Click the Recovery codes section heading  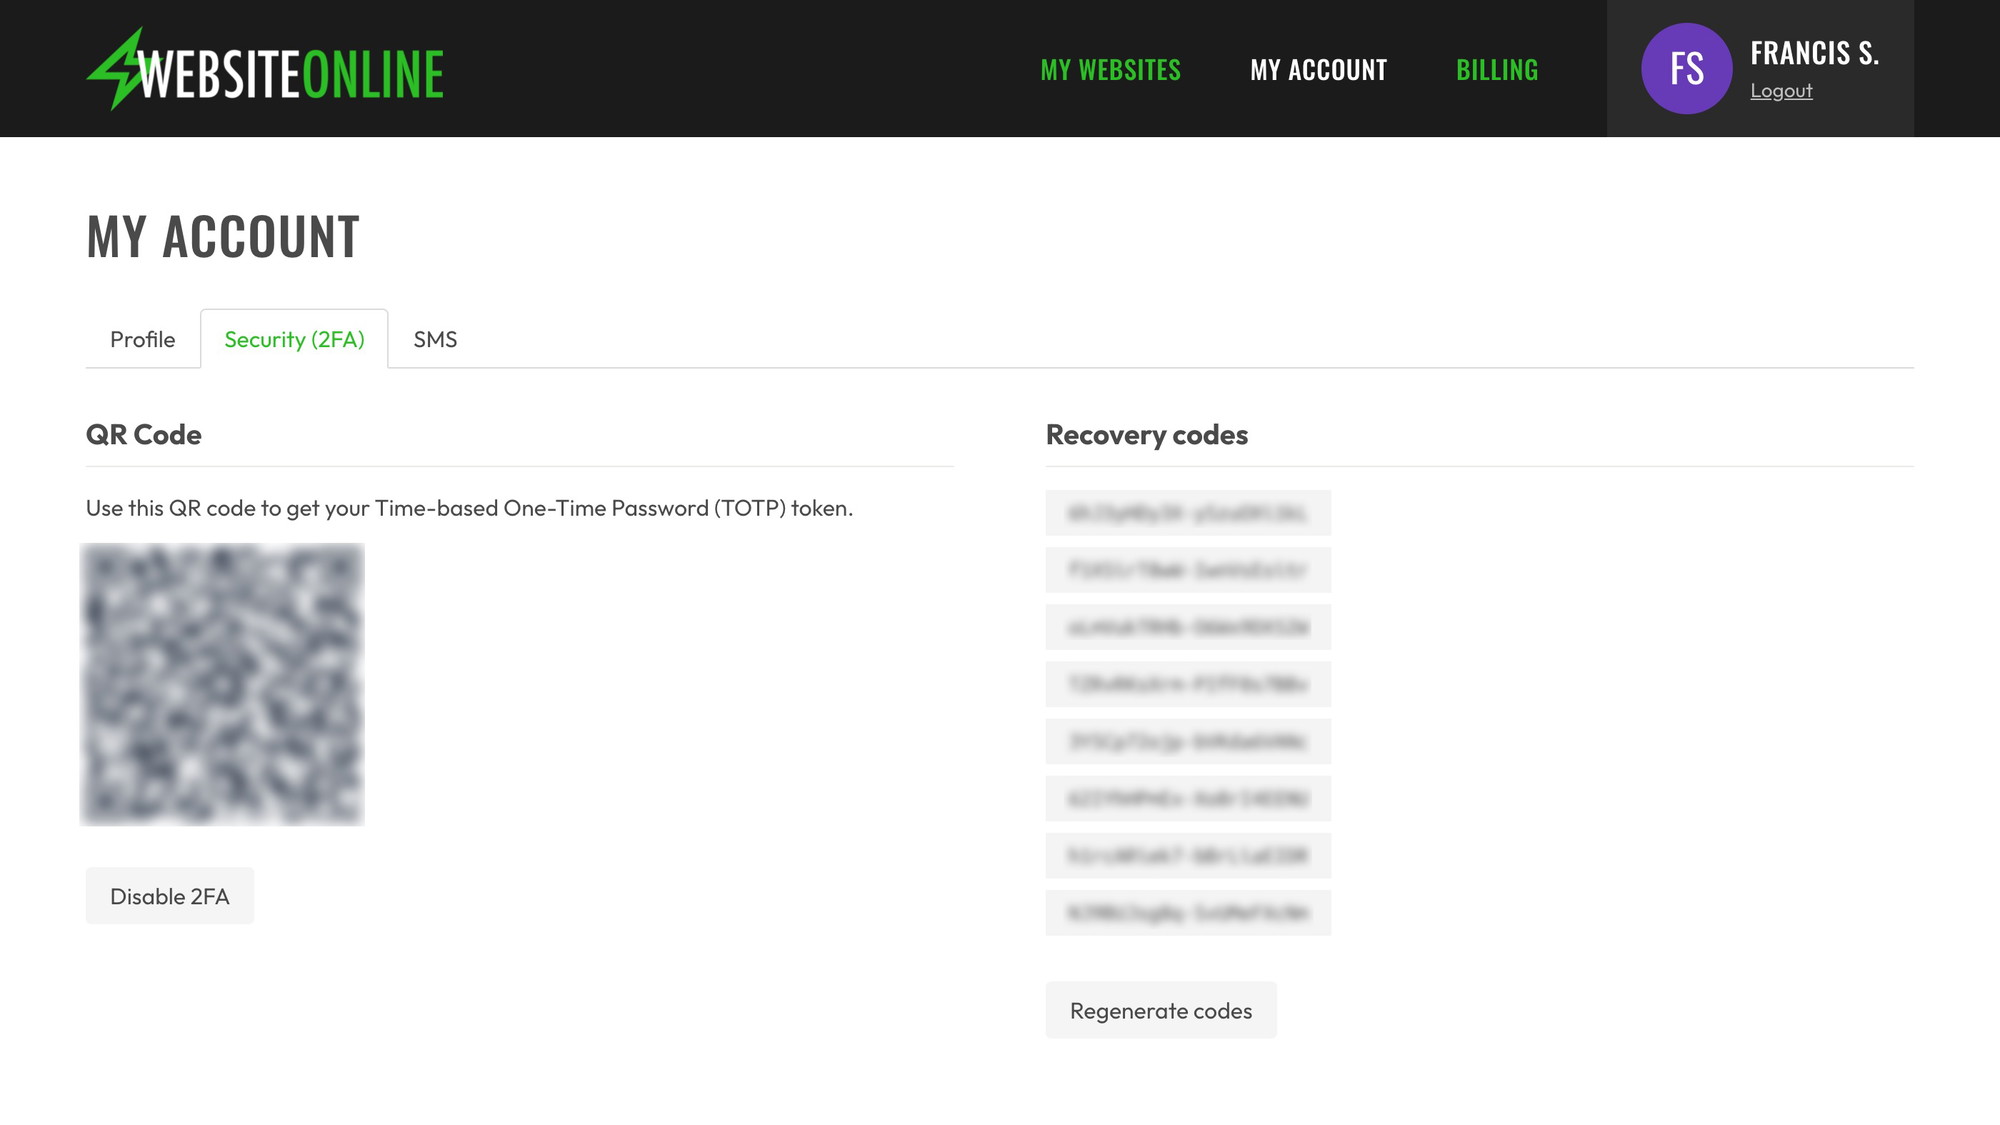click(x=1147, y=435)
